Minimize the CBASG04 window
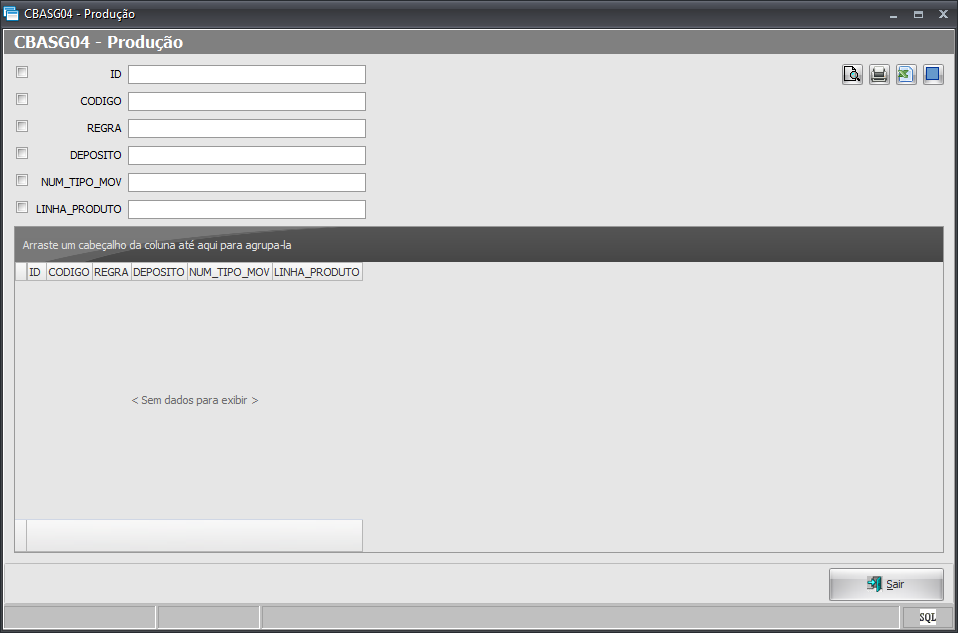The image size is (958, 633). pyautogui.click(x=894, y=15)
